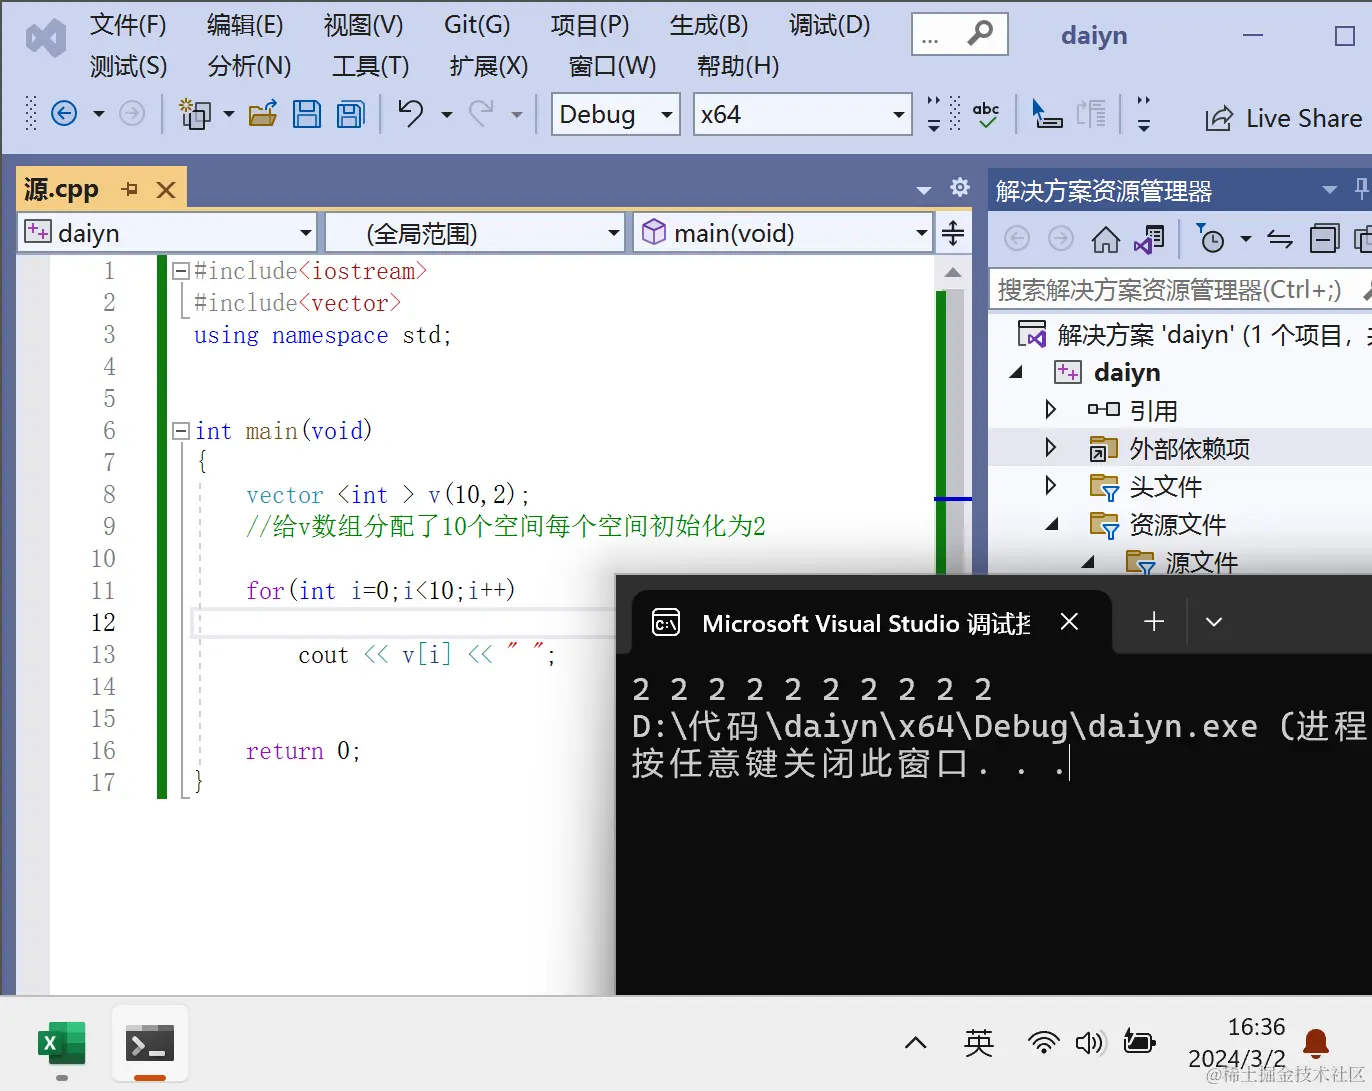Open a new console tab

(1154, 622)
